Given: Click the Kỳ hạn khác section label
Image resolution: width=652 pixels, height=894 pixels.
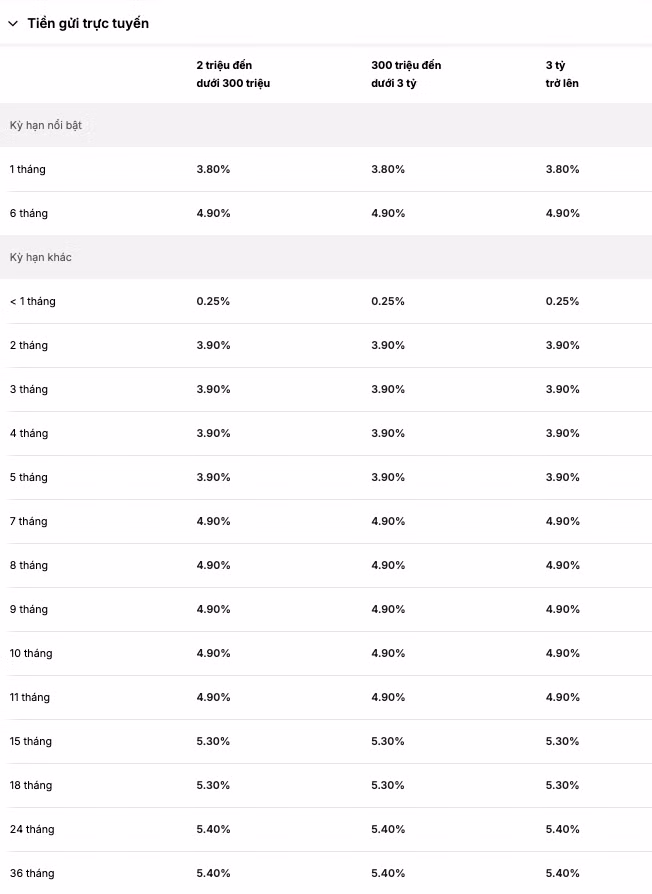Looking at the screenshot, I should point(41,257).
